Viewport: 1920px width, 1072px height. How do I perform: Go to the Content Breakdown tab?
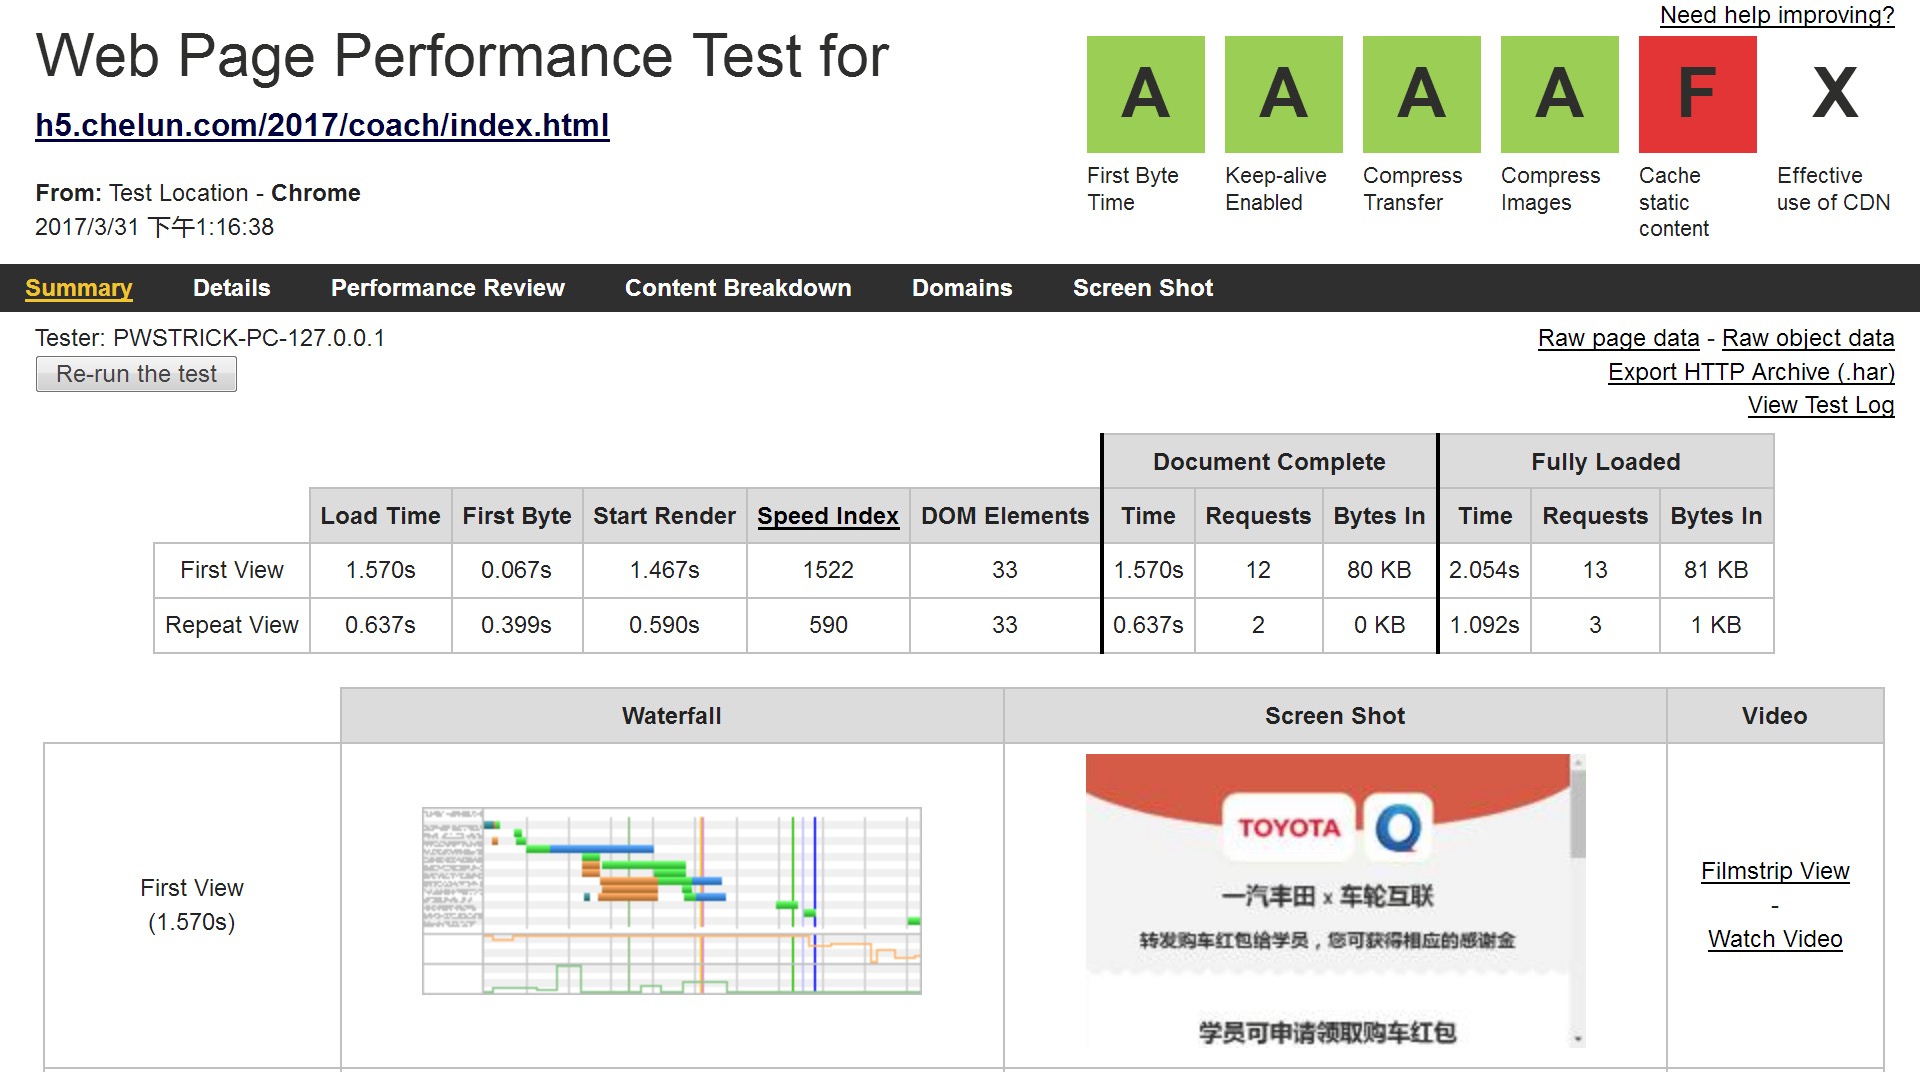click(x=738, y=288)
